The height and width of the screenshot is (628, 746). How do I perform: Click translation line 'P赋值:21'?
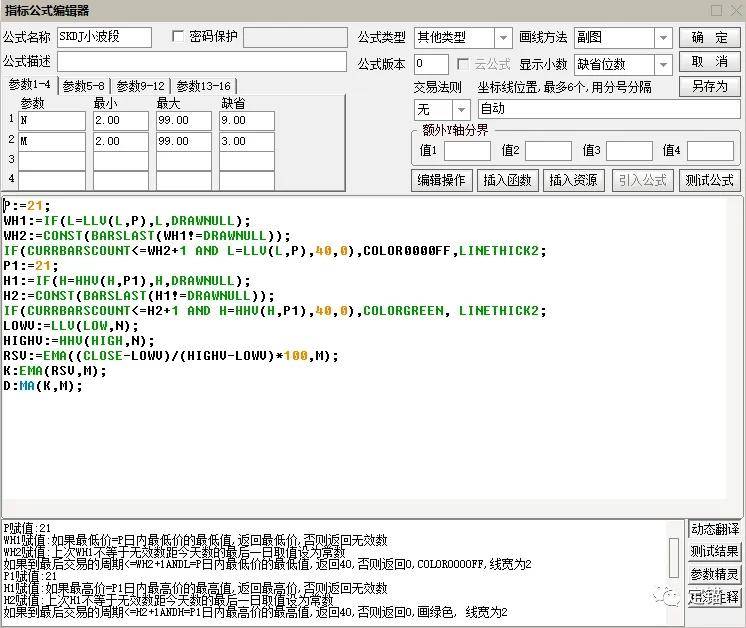coord(27,528)
